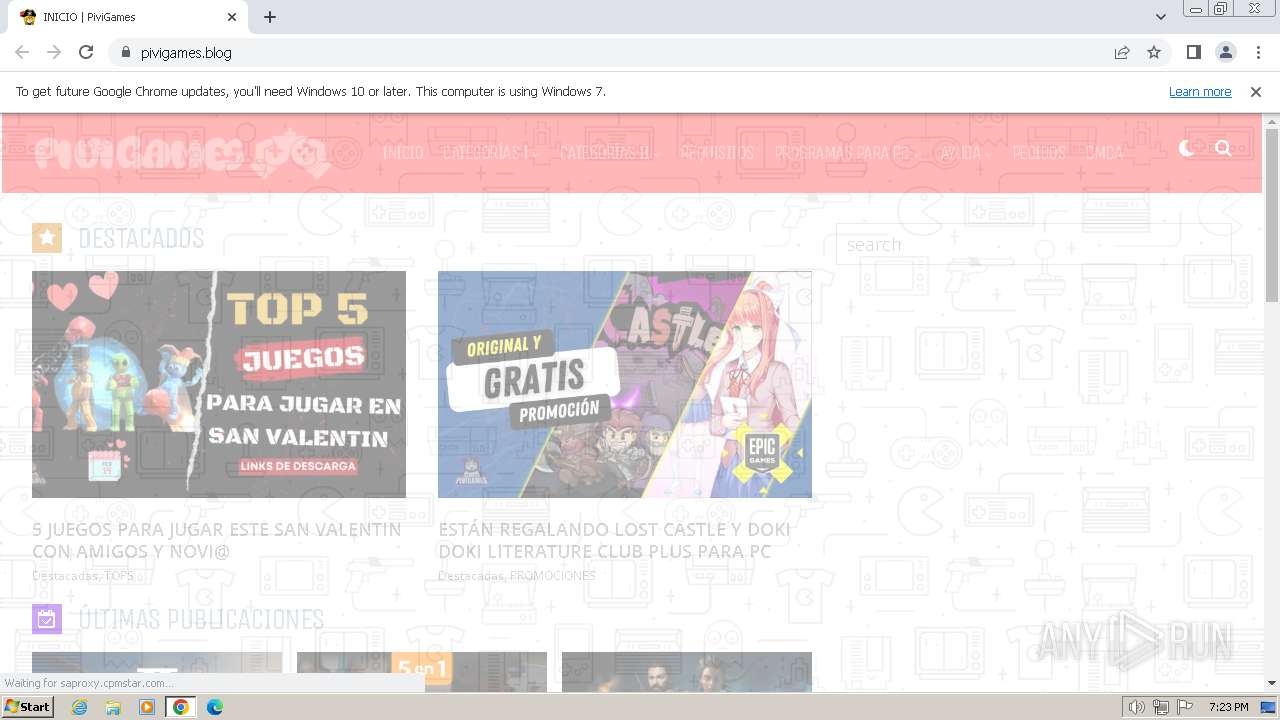The image size is (1280, 720).
Task: Open Windows Explorer folder from taskbar
Action: click(x=113, y=707)
